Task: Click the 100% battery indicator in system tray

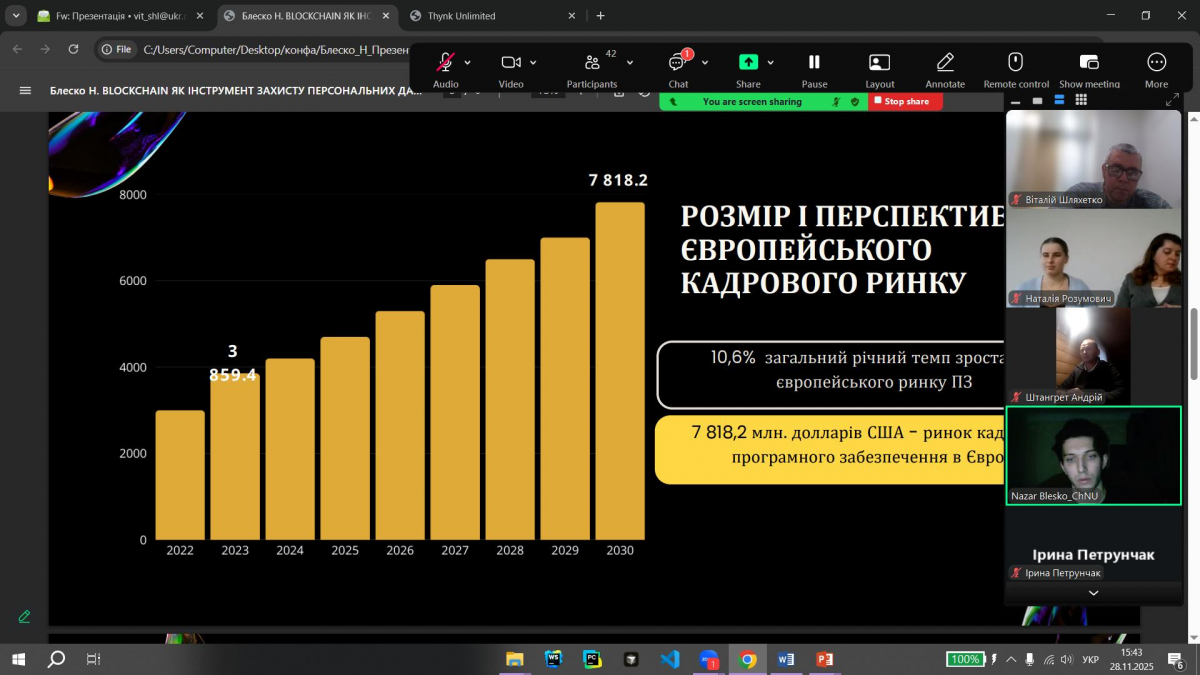Action: pyautogui.click(x=964, y=659)
